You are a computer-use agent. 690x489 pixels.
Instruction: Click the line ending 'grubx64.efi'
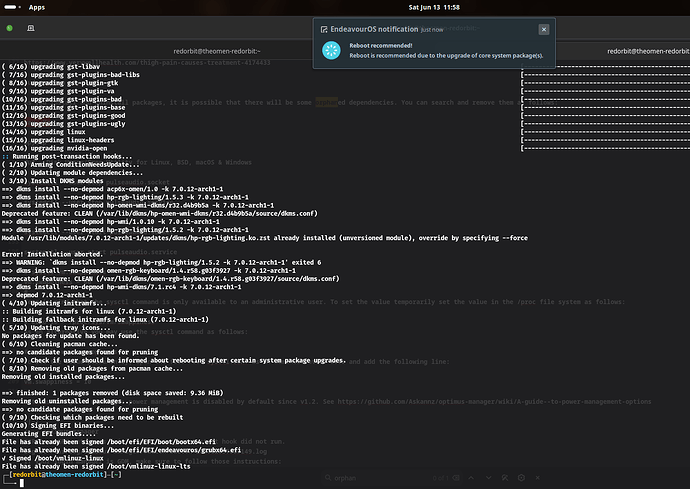pyautogui.click(x=121, y=450)
